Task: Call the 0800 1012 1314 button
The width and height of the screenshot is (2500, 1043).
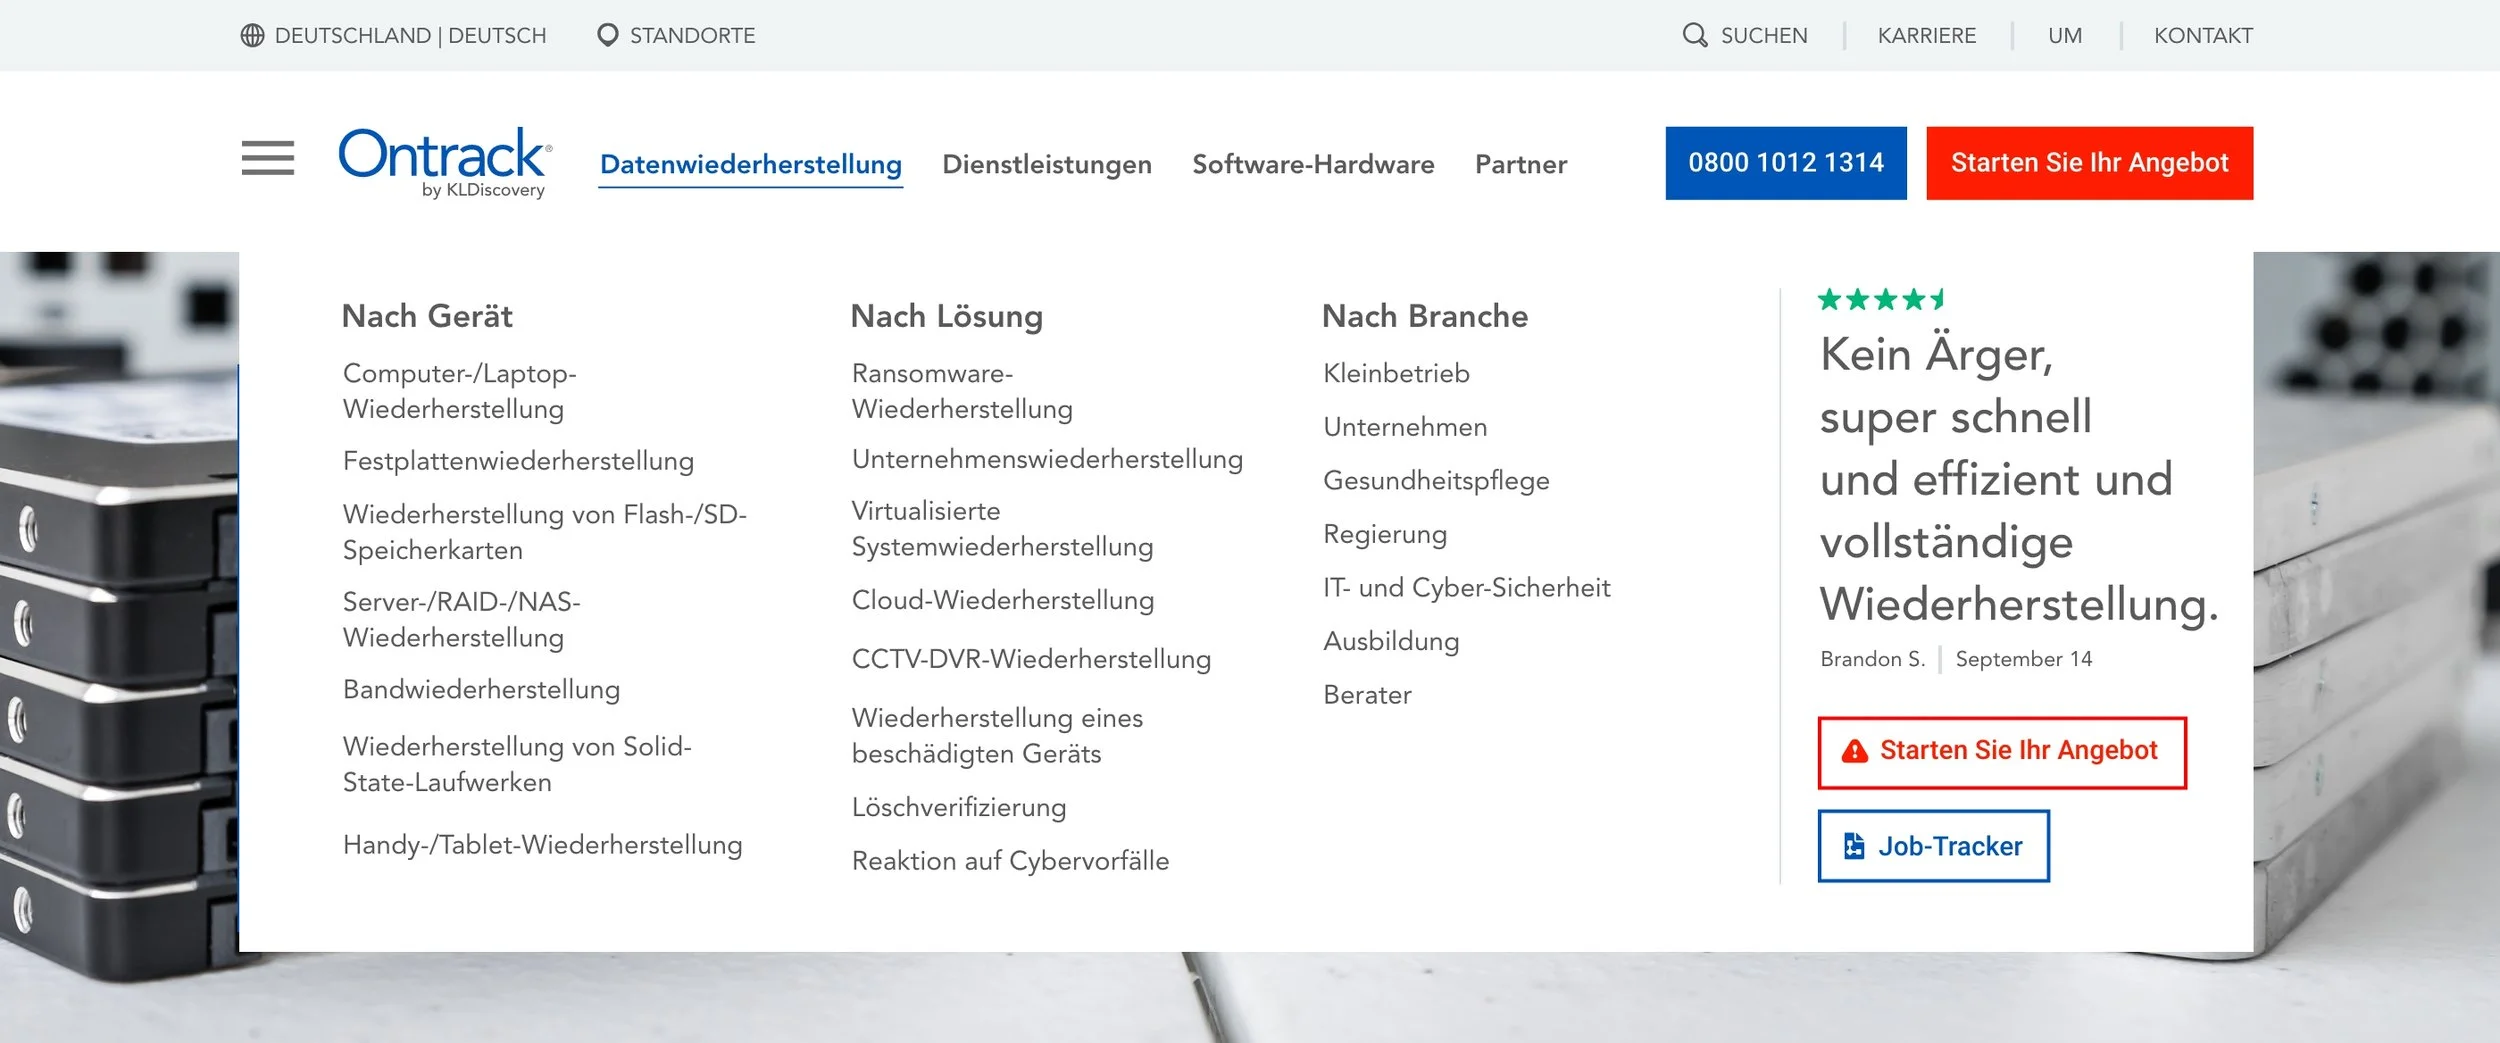Action: coord(1785,163)
